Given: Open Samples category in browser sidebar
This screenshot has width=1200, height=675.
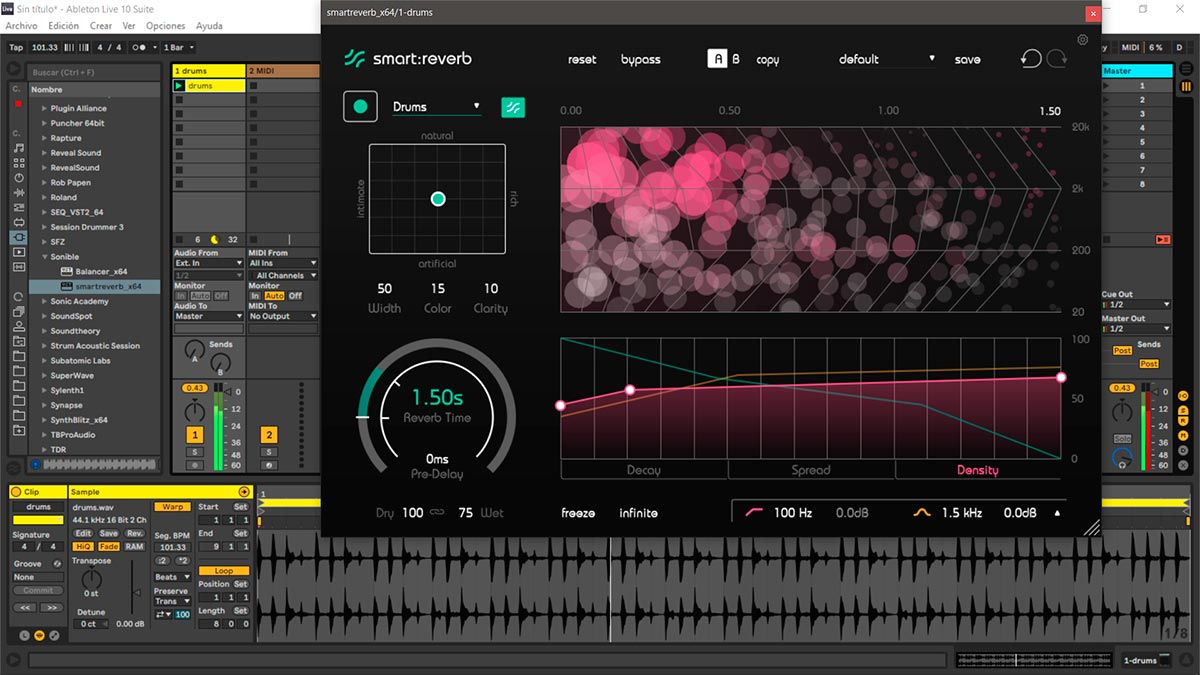Looking at the screenshot, I should pos(20,267).
